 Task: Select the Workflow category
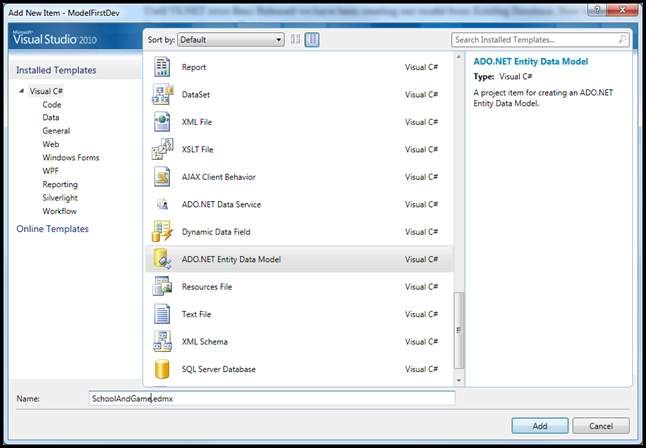59,211
